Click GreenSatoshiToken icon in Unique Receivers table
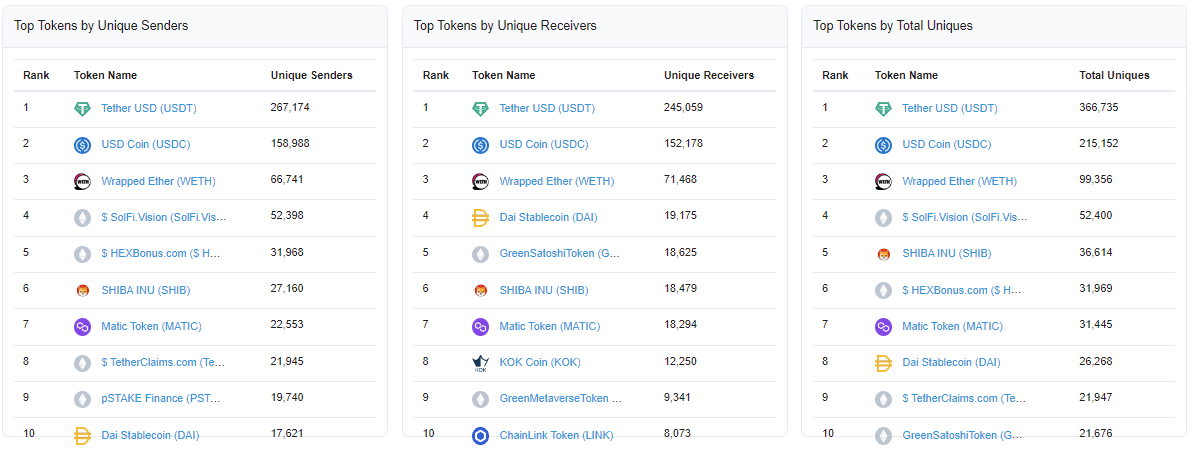 [x=480, y=254]
